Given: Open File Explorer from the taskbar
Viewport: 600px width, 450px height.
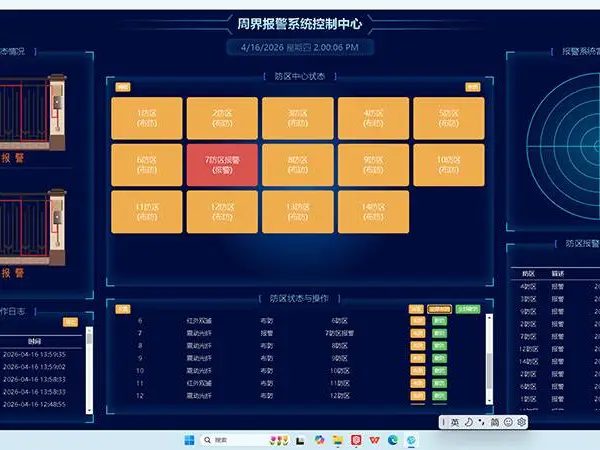Looking at the screenshot, I should pyautogui.click(x=338, y=440).
